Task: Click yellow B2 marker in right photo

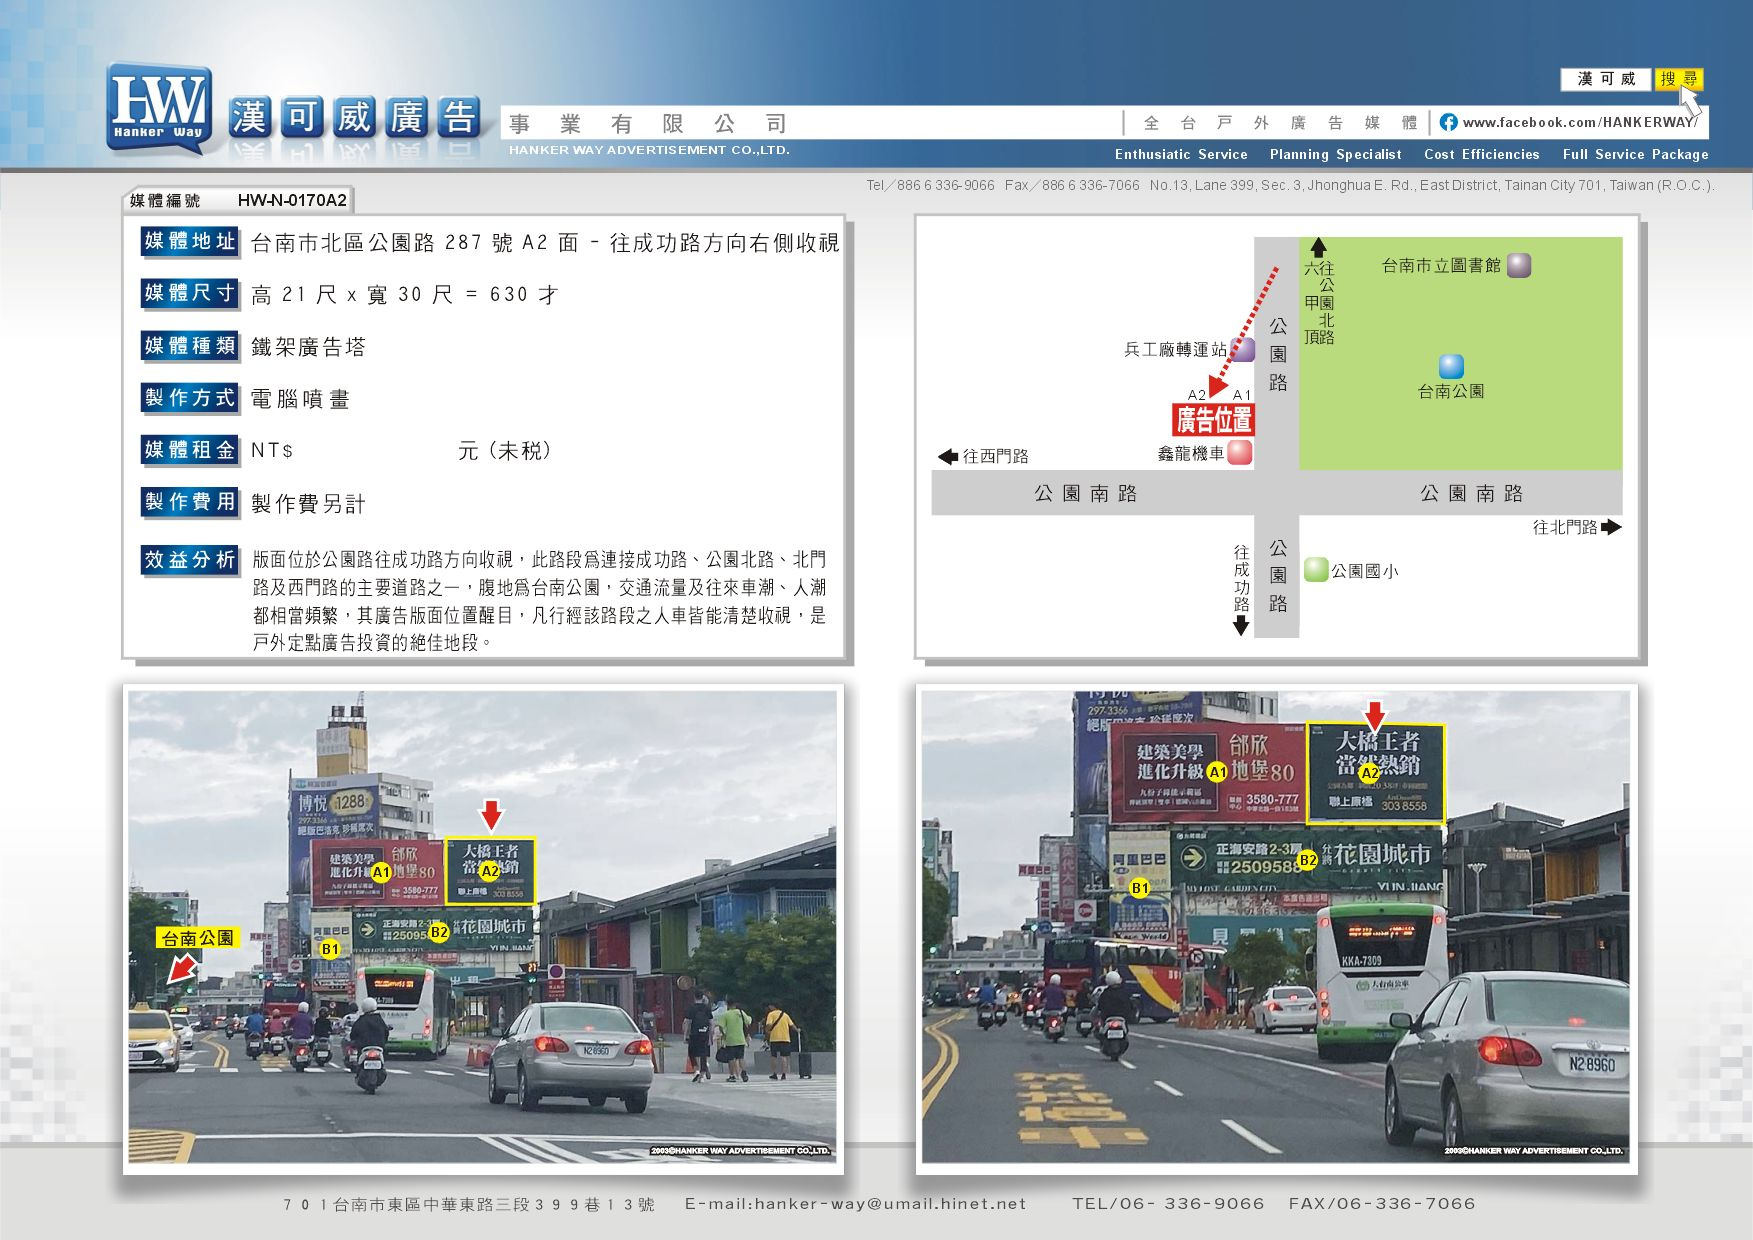Action: point(1307,860)
